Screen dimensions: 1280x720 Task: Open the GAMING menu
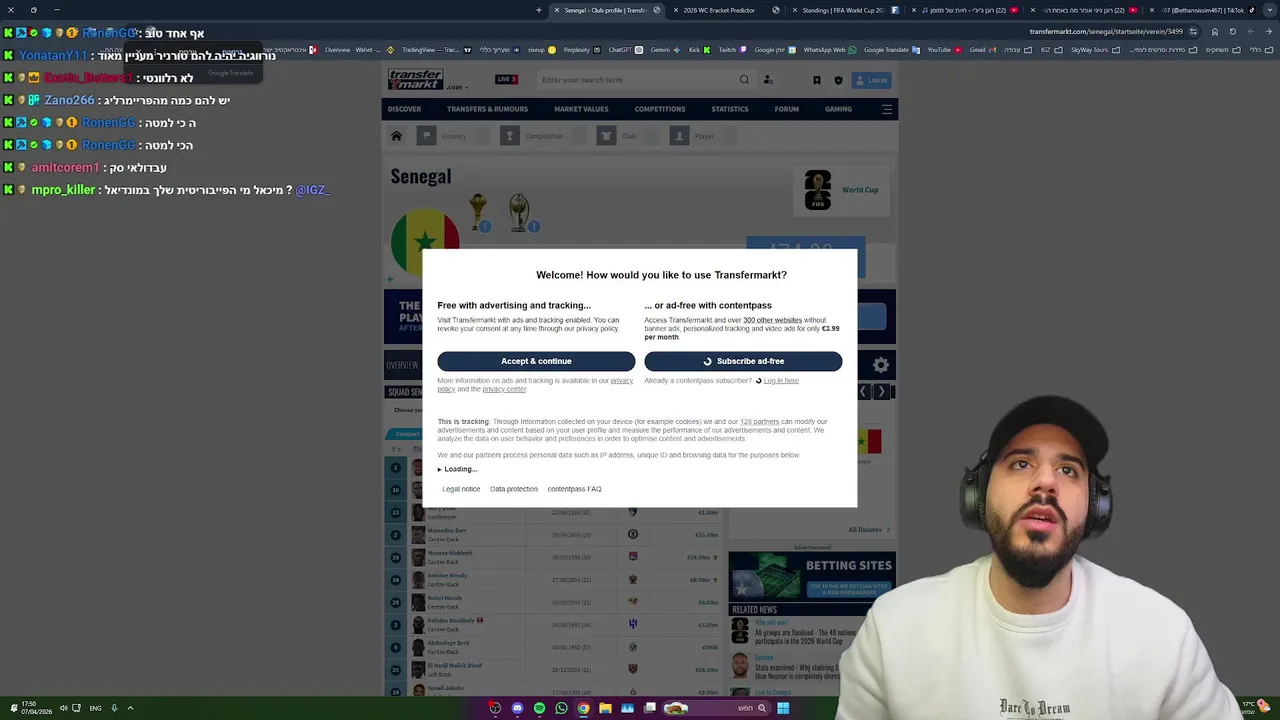(x=838, y=109)
